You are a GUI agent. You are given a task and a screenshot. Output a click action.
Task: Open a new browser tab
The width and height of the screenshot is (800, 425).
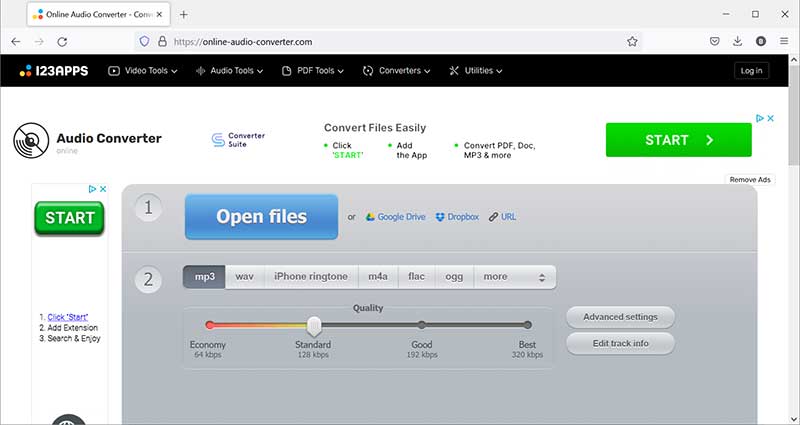[184, 14]
